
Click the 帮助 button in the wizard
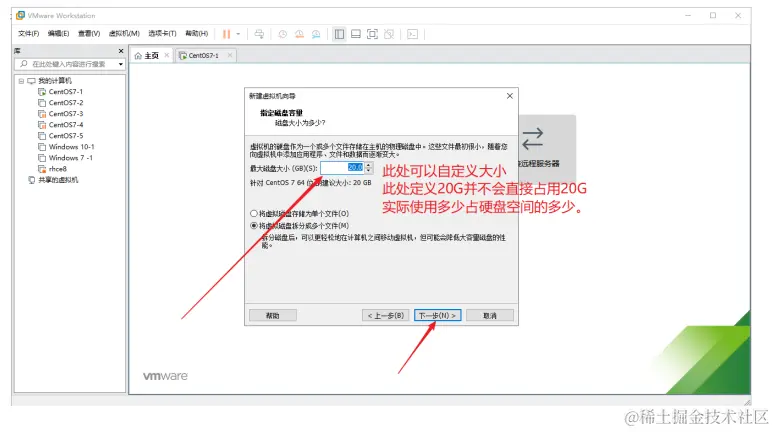point(273,315)
